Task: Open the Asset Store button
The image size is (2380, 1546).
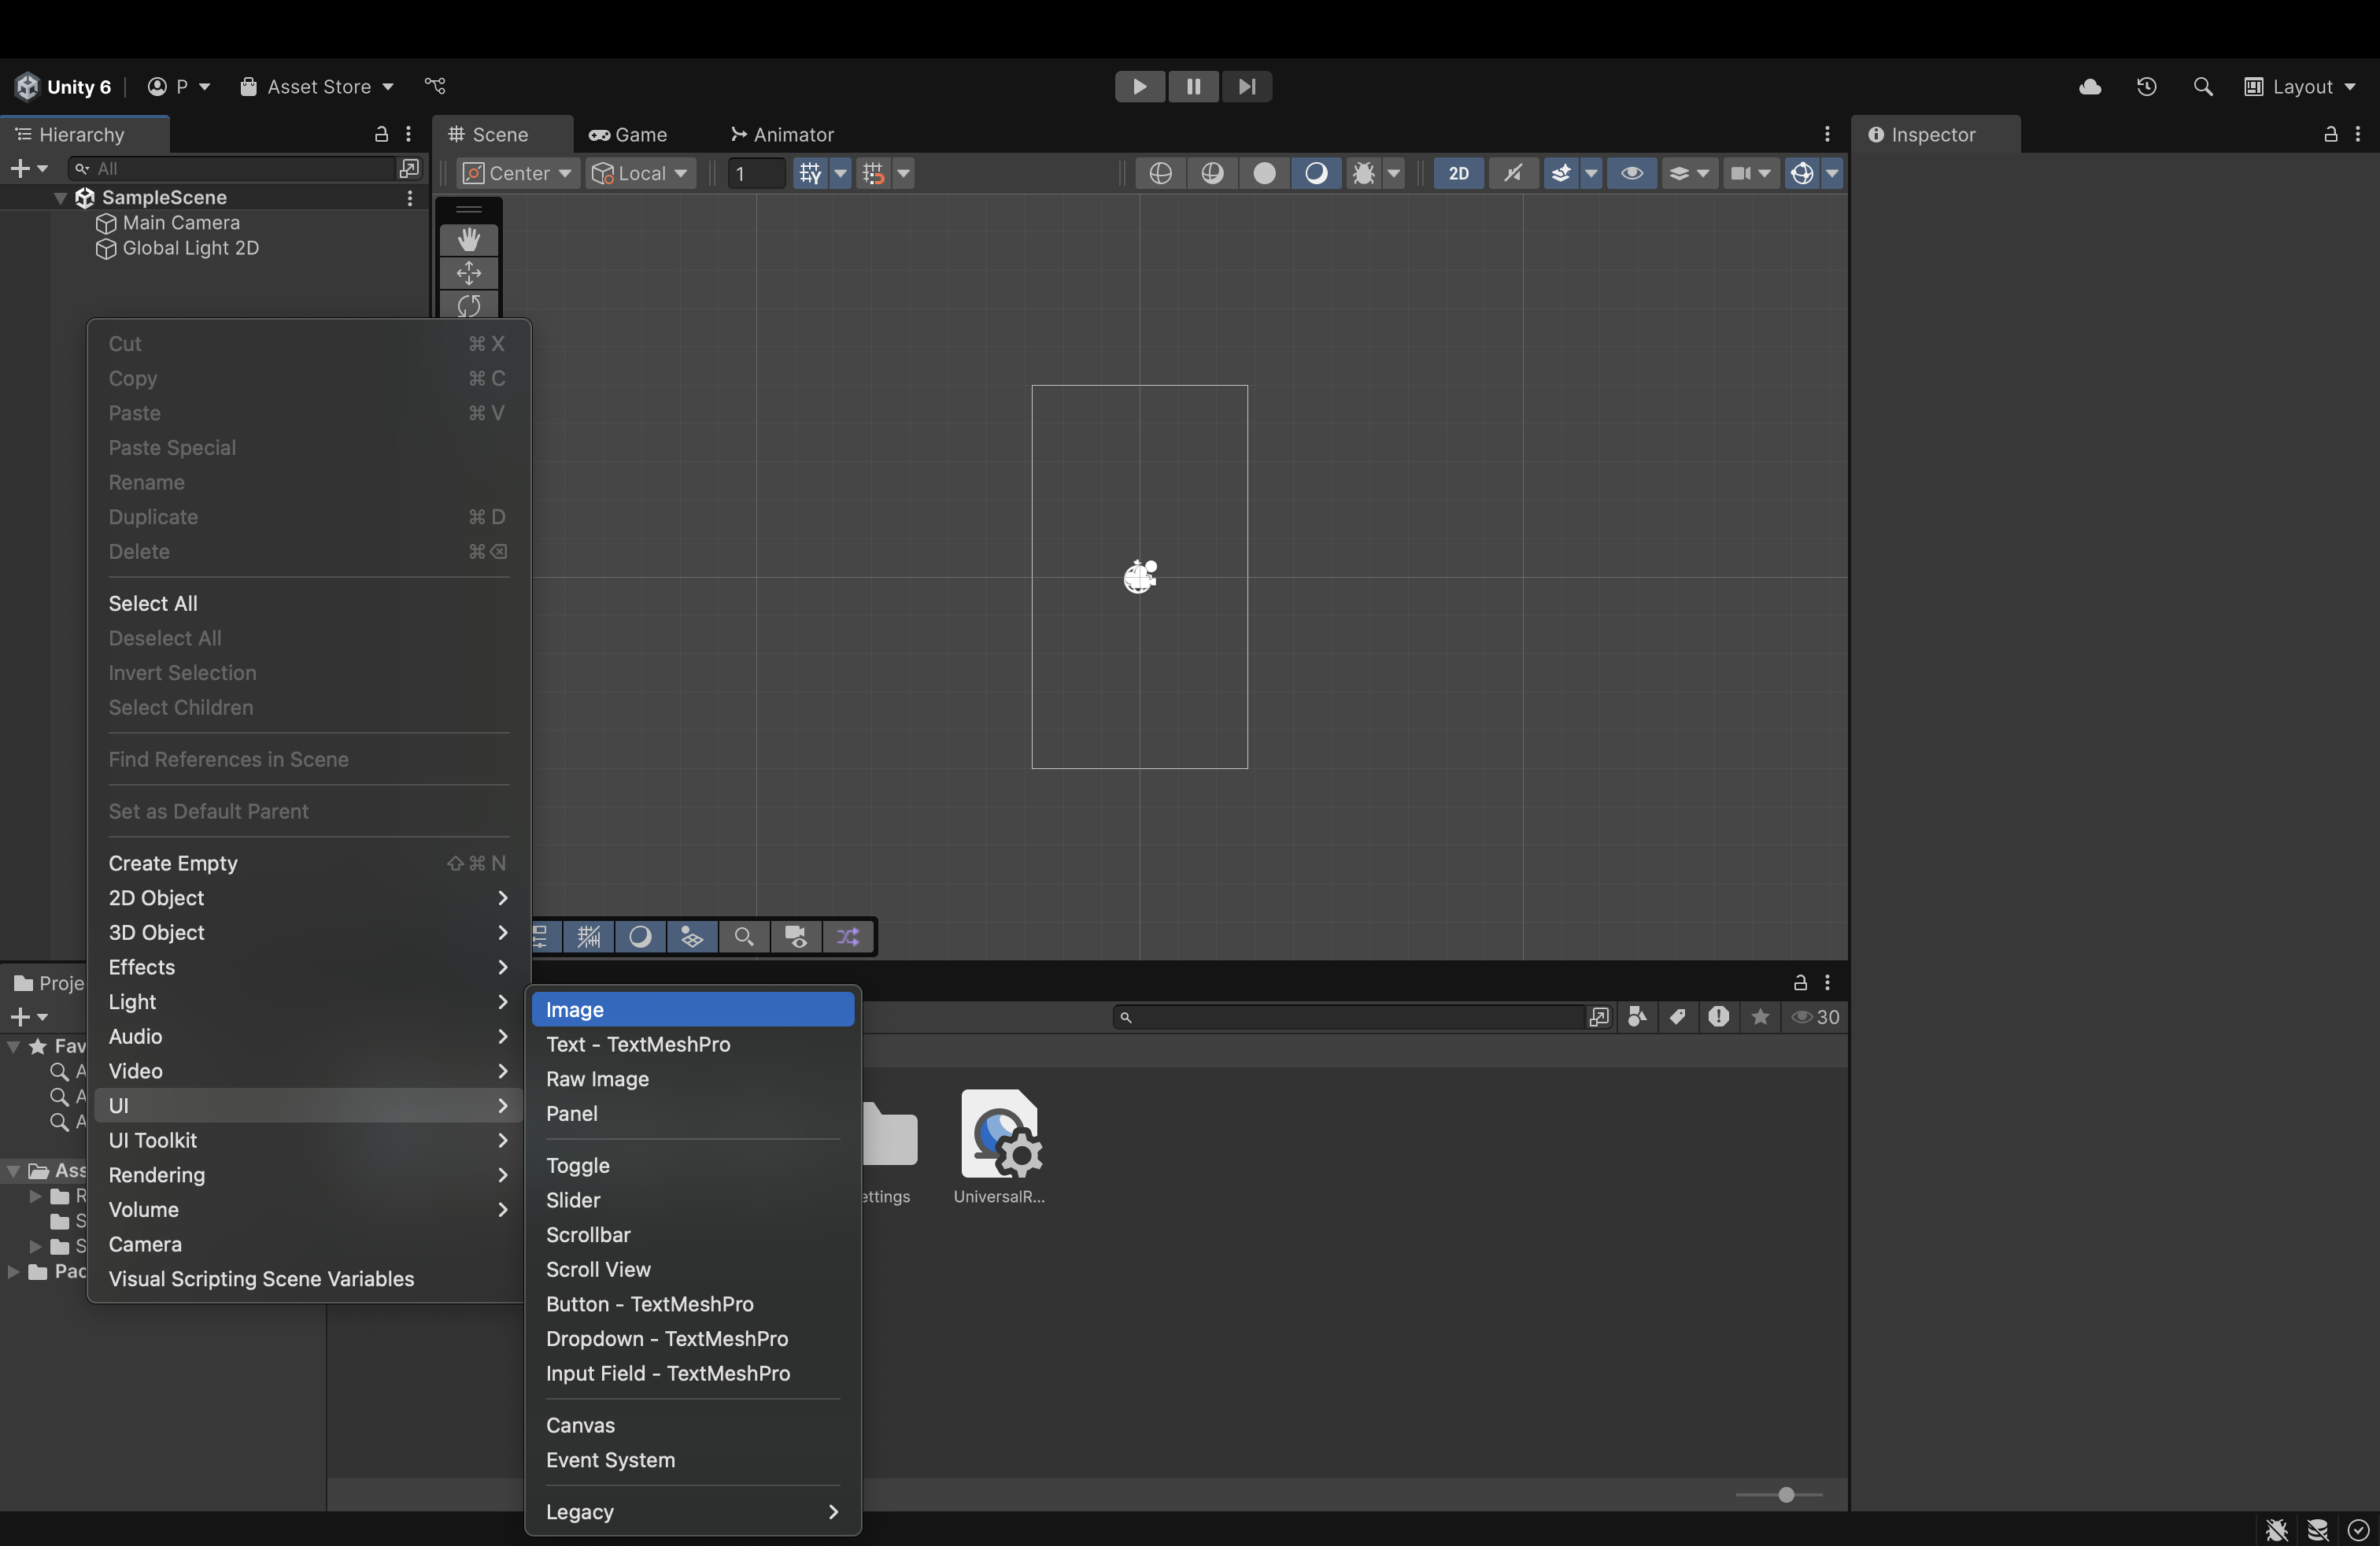Action: click(x=316, y=87)
